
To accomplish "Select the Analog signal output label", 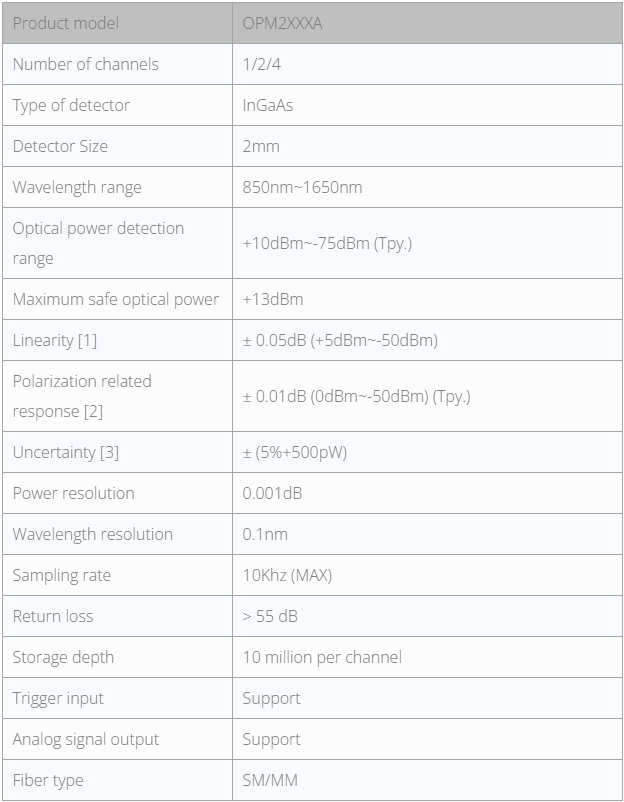I will (x=86, y=739).
